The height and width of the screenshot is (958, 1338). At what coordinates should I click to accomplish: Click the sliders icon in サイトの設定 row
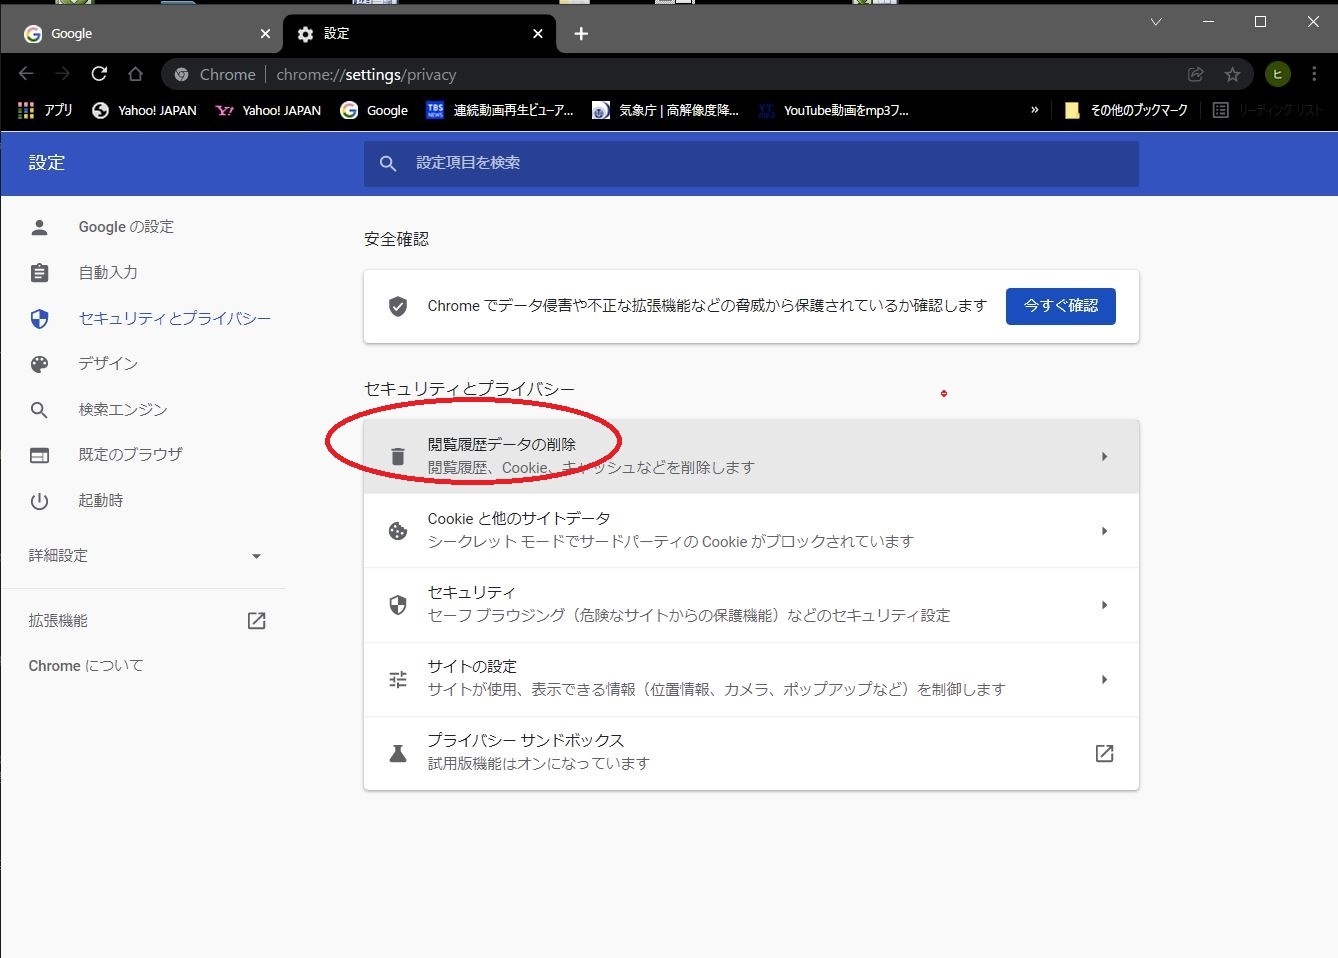pos(398,680)
